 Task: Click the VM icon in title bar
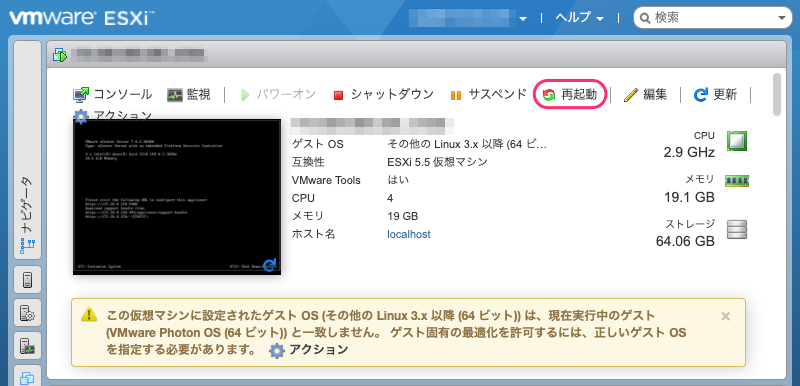(60, 54)
